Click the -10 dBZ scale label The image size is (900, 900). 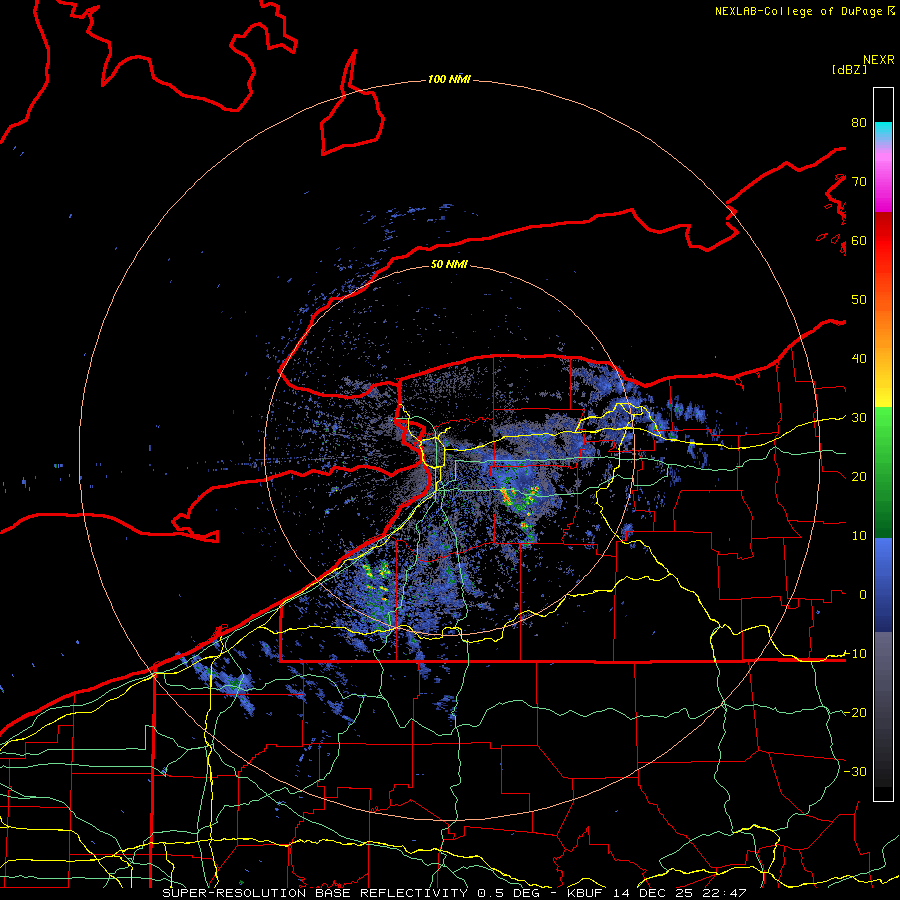pyautogui.click(x=855, y=654)
